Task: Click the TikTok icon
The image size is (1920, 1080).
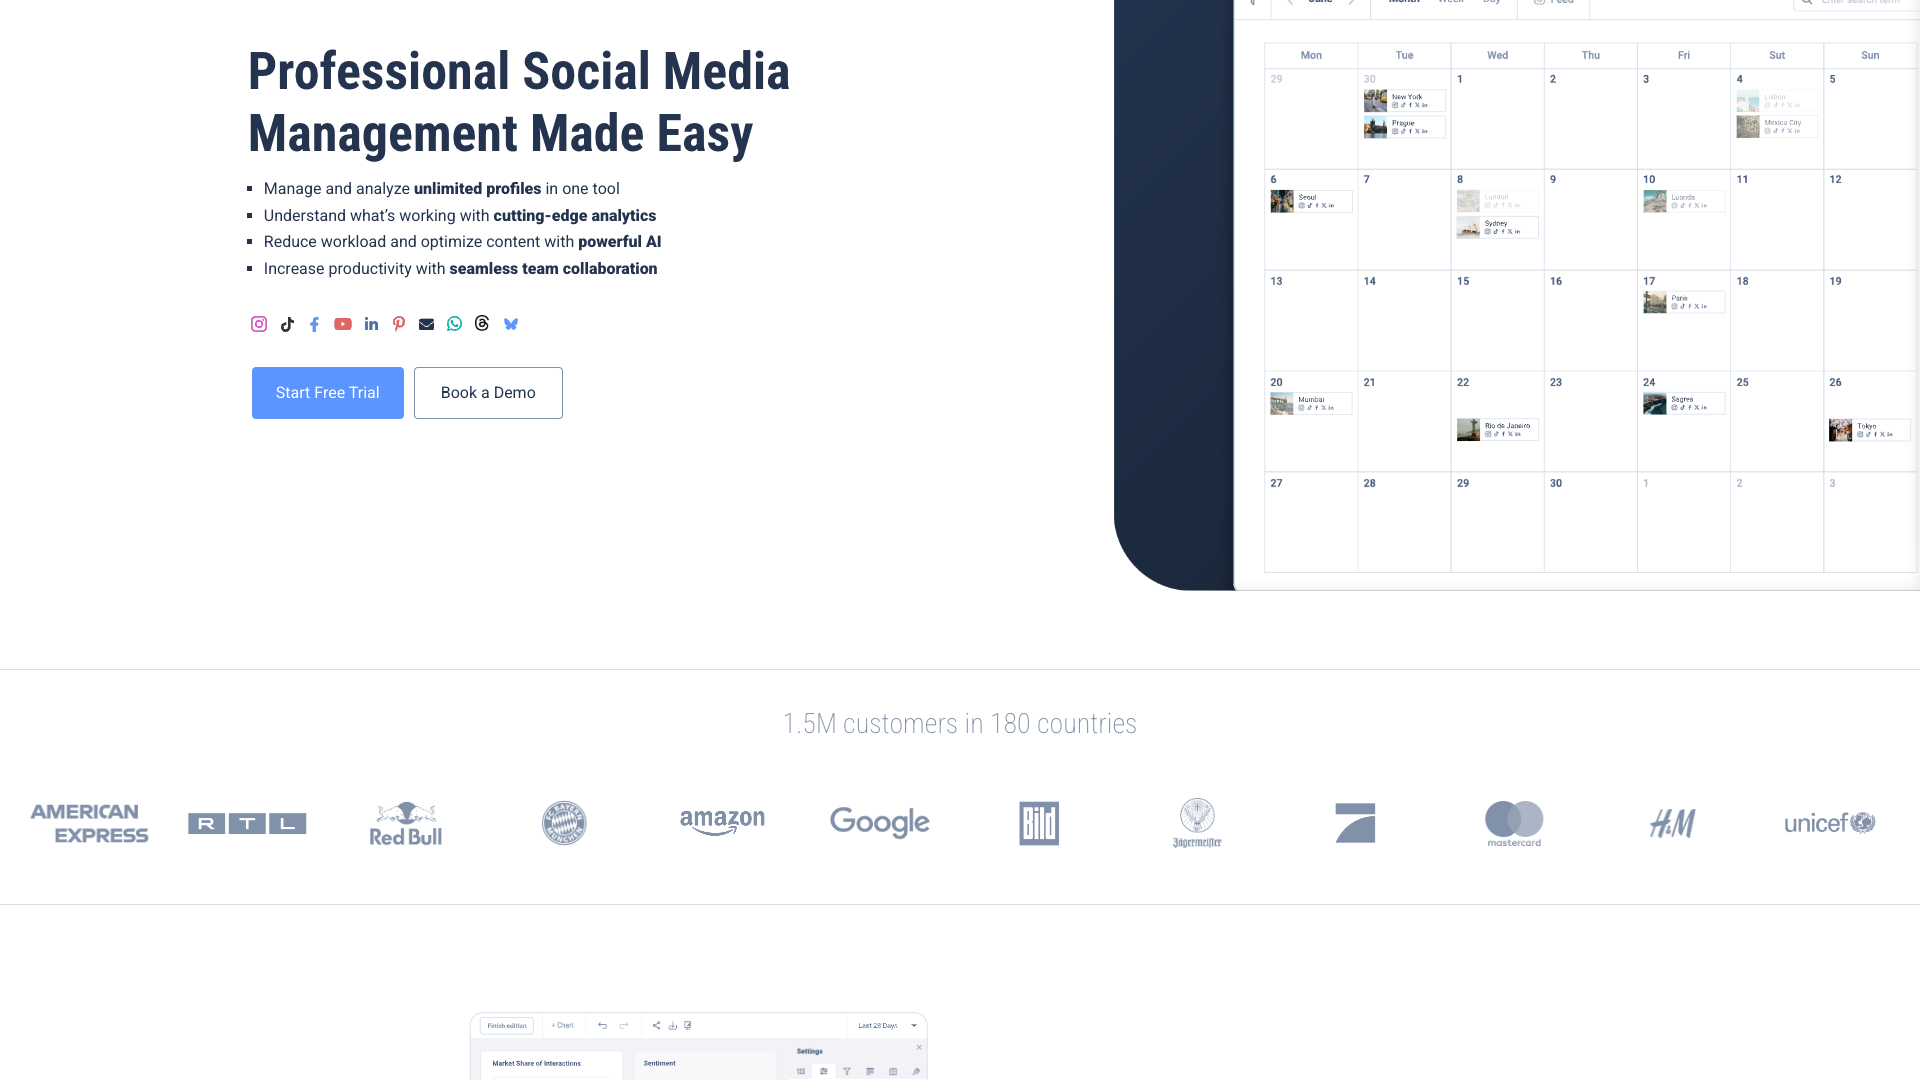Action: [287, 324]
